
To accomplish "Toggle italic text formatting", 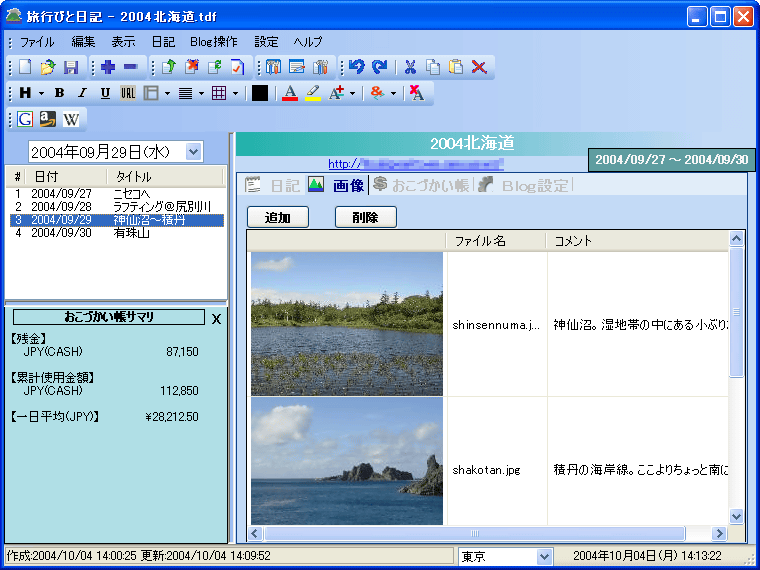I will (x=82, y=93).
